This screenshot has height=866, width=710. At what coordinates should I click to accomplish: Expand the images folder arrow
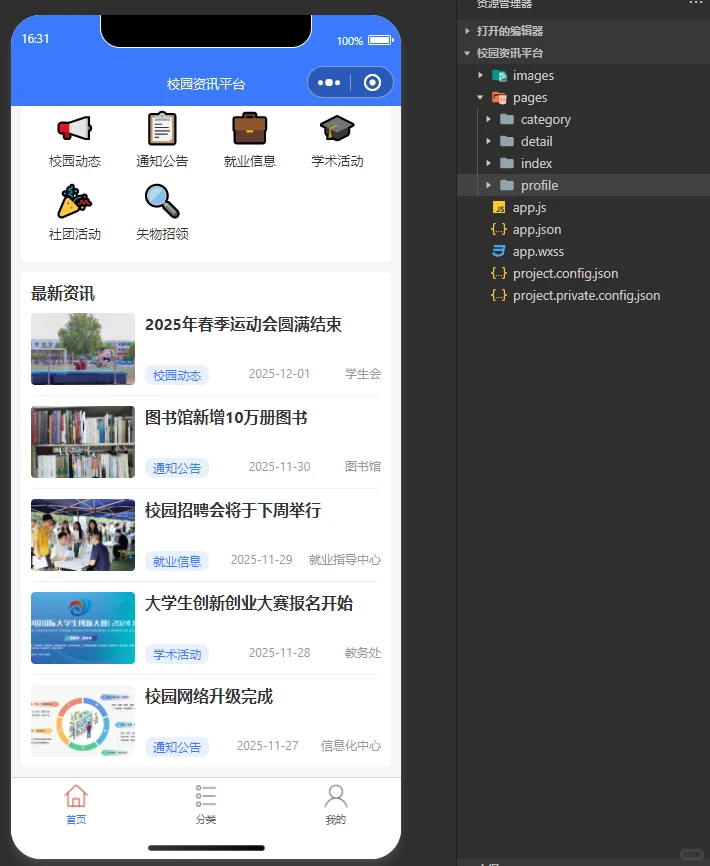pos(480,75)
